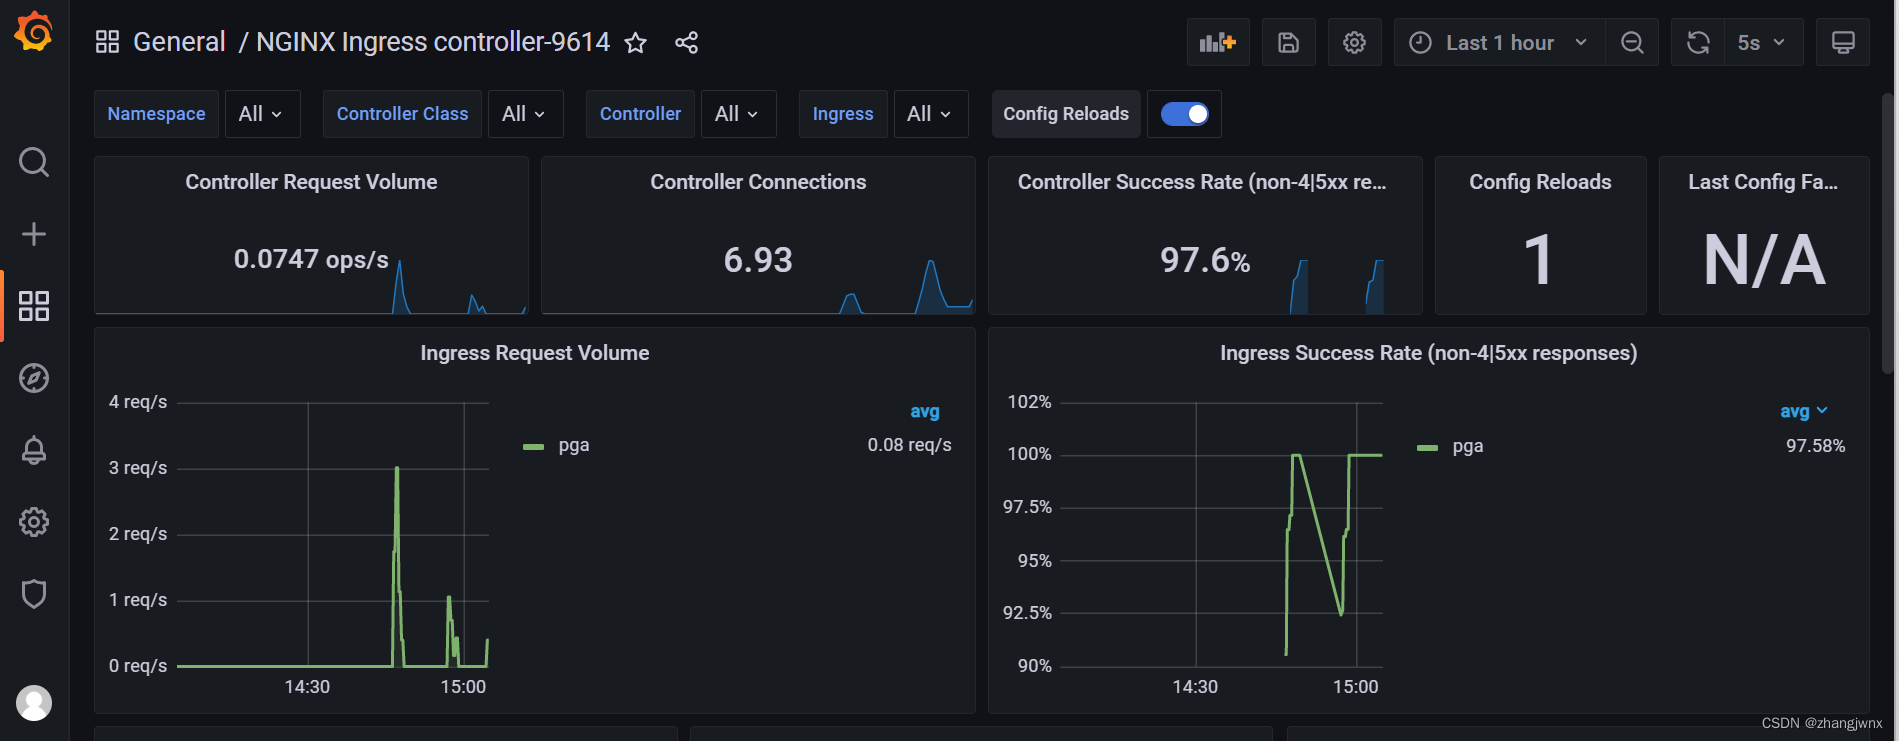Screen dimensions: 1899x741
Task: Click the Namespace variable label
Action: [156, 114]
